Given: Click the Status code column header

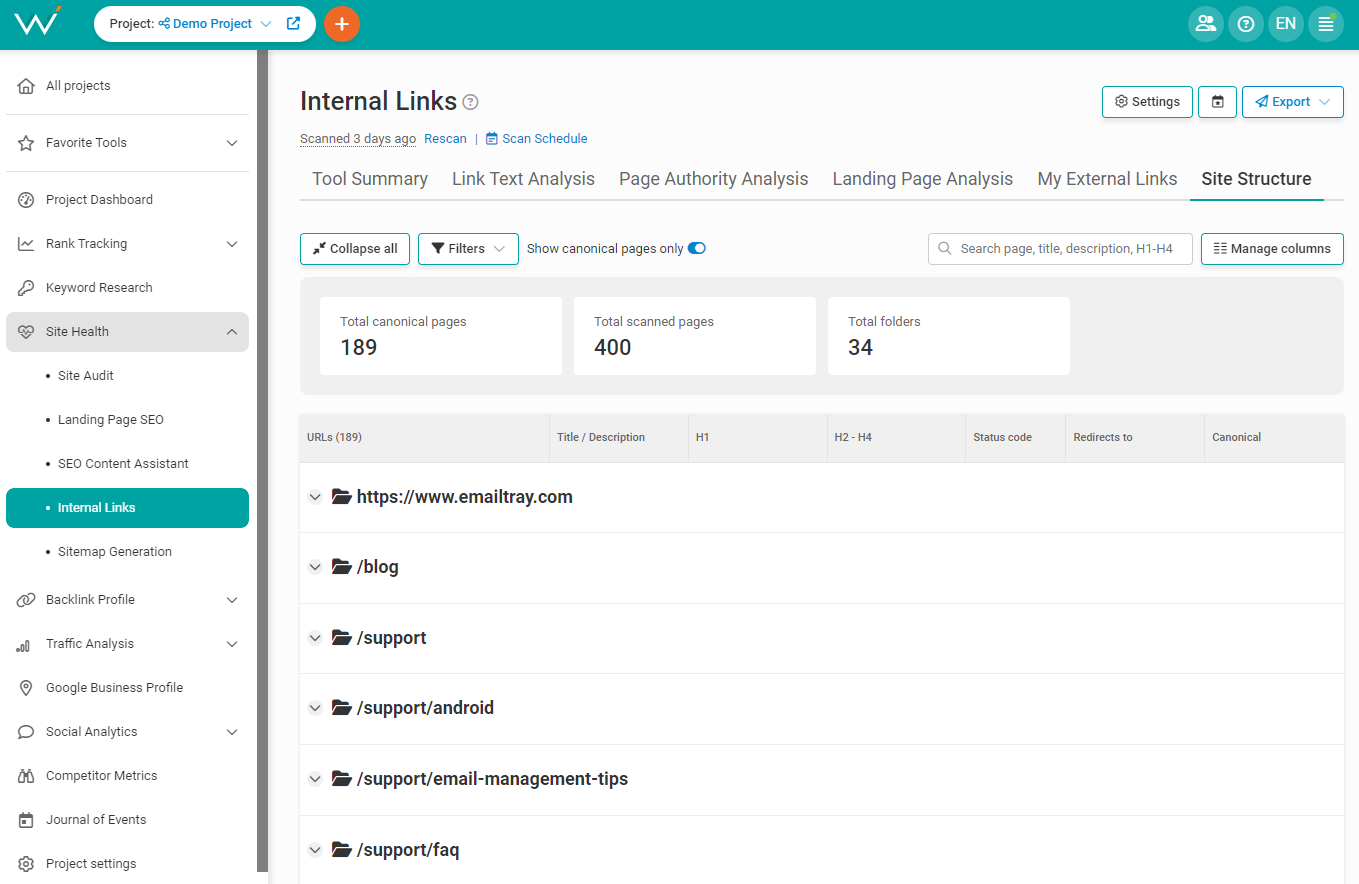Looking at the screenshot, I should coord(1015,438).
